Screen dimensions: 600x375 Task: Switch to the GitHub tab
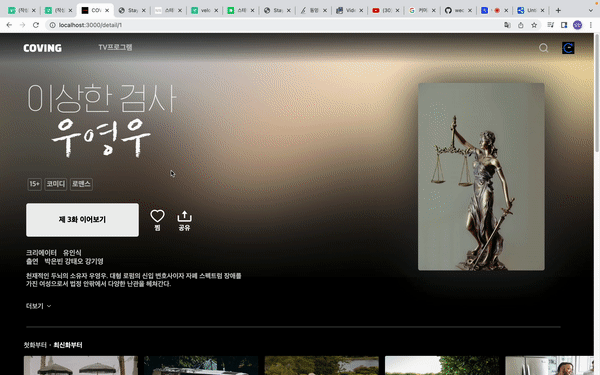(x=458, y=10)
